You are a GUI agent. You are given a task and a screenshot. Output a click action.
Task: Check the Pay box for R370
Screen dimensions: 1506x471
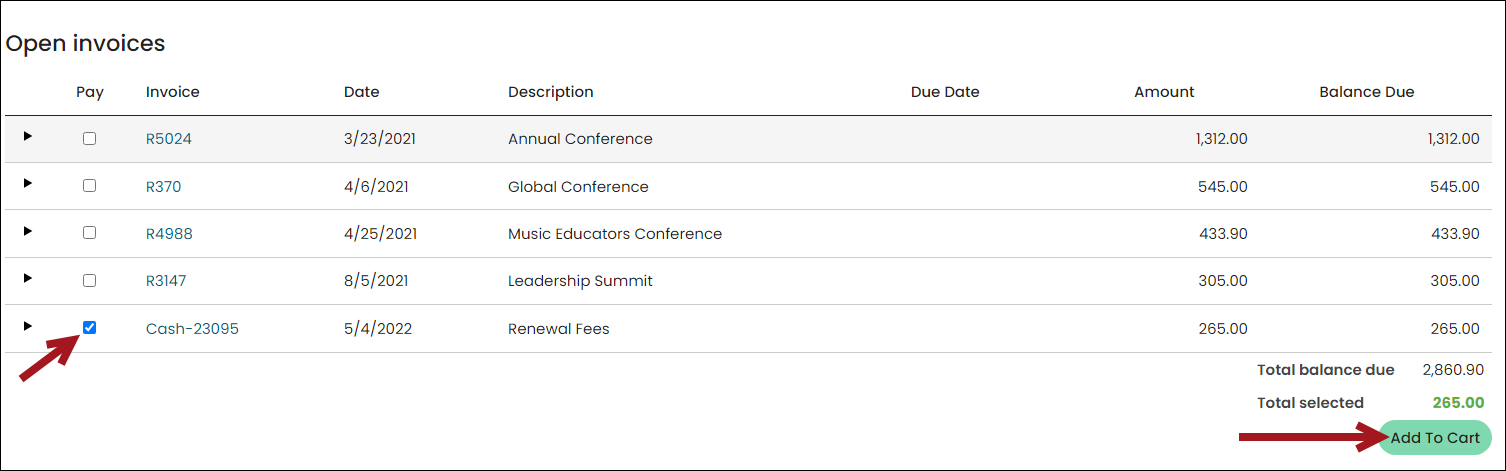pyautogui.click(x=90, y=186)
